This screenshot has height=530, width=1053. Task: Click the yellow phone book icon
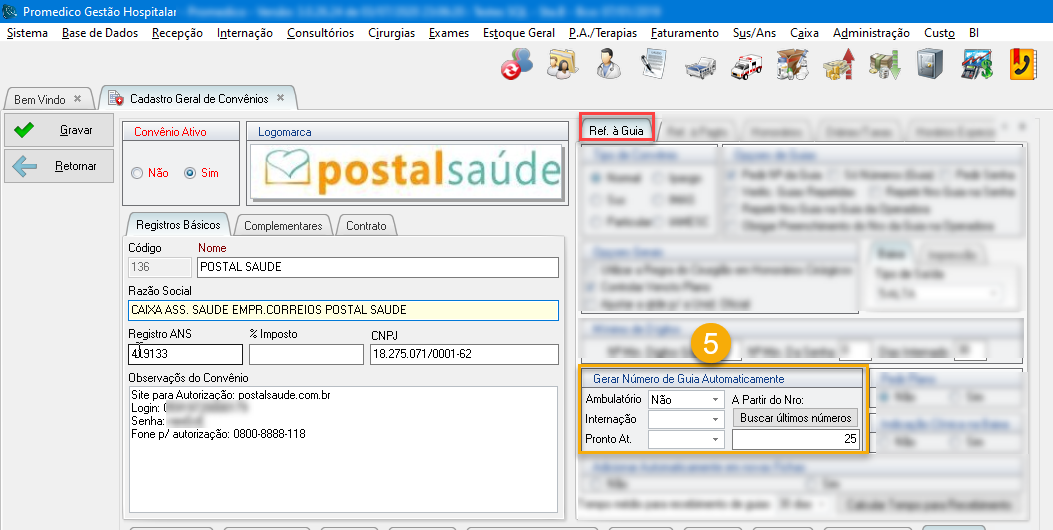pyautogui.click(x=1022, y=65)
